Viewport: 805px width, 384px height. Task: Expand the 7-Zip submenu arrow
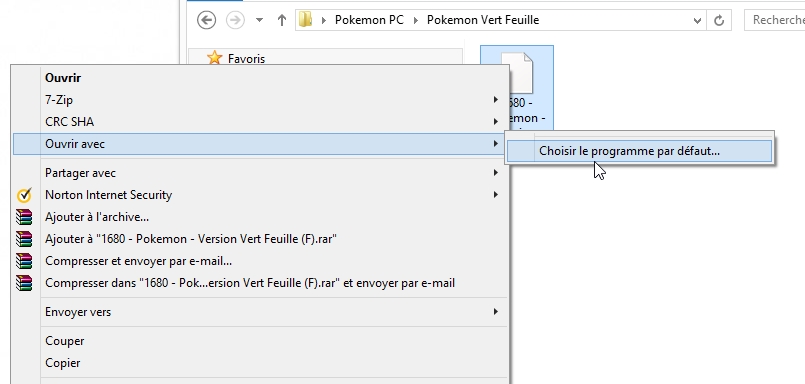(495, 100)
